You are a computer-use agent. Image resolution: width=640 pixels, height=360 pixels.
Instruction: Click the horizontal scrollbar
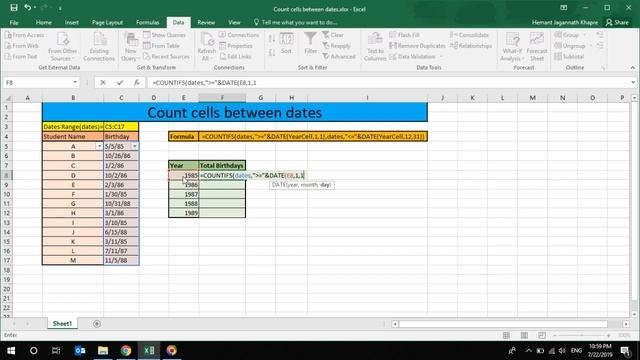coord(503,324)
